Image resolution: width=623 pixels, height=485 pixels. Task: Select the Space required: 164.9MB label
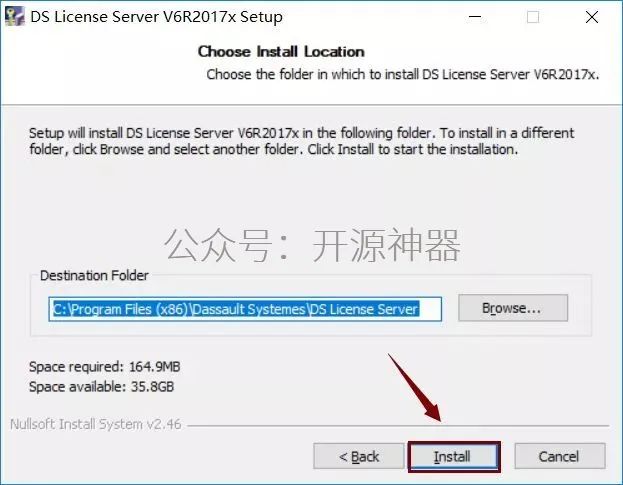(104, 366)
